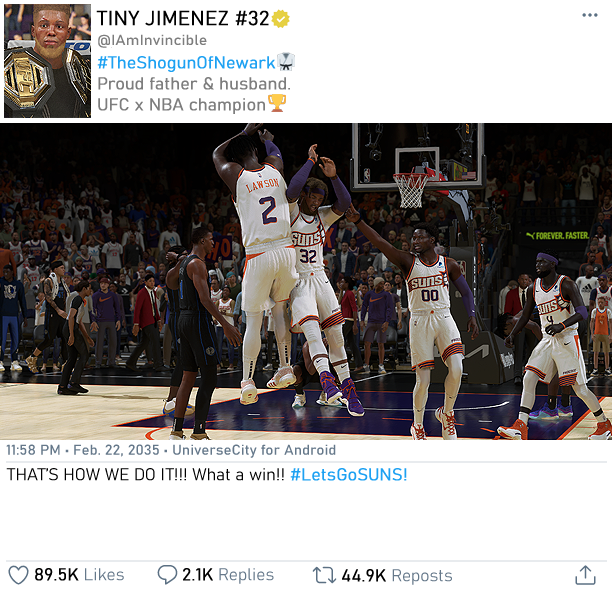Click UniverseCity for Android source label
This screenshot has width=612, height=590.
pyautogui.click(x=254, y=450)
